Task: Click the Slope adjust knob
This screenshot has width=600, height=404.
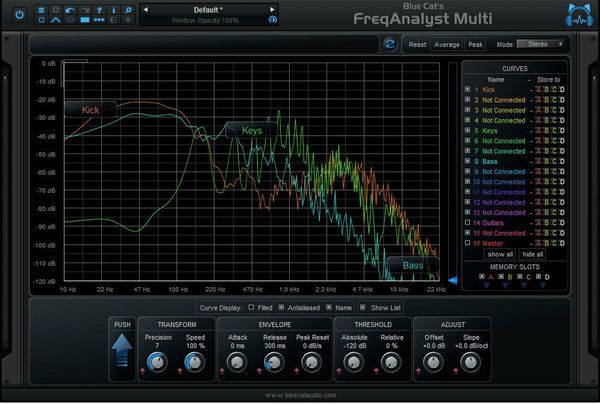Action: [471, 362]
